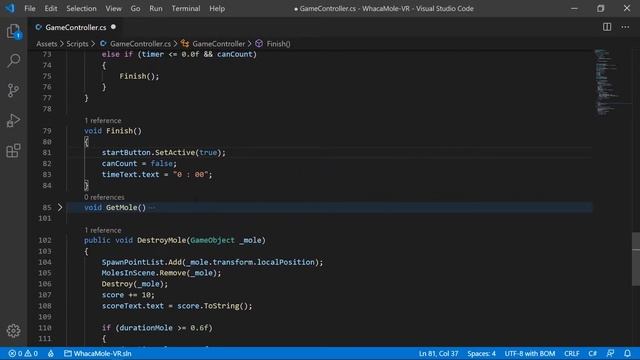Open the Extensions view
Image resolution: width=640 pixels, height=360 pixels.
pos(13,151)
